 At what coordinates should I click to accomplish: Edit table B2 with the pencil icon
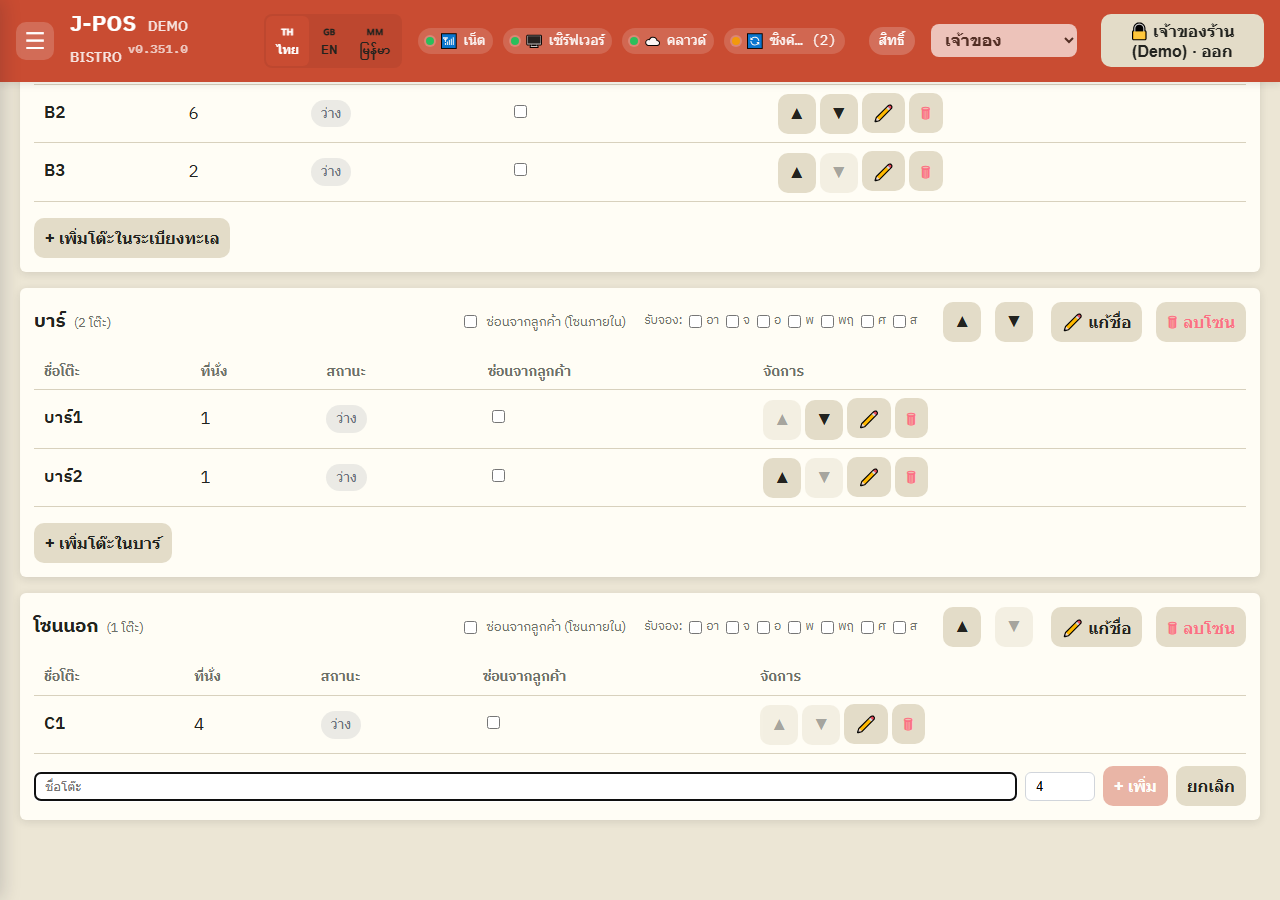tap(883, 113)
